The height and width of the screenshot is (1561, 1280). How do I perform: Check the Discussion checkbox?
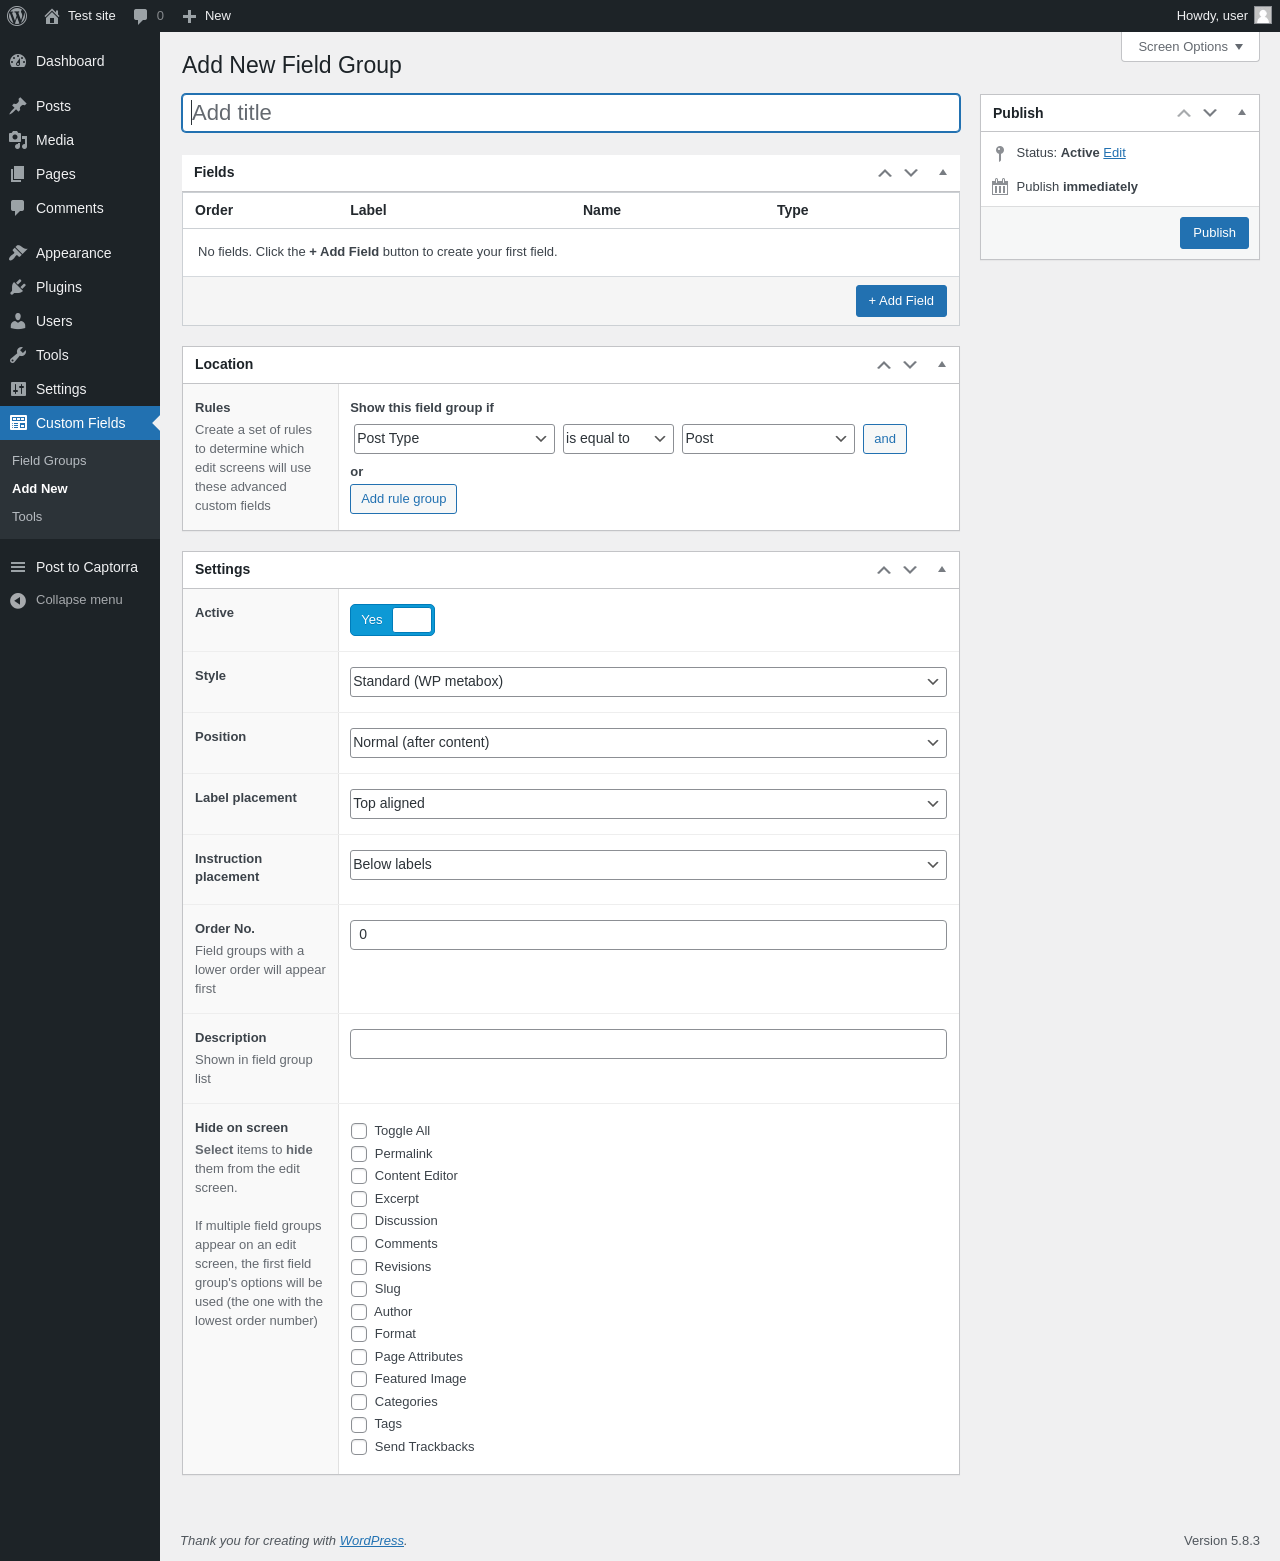coord(359,1221)
